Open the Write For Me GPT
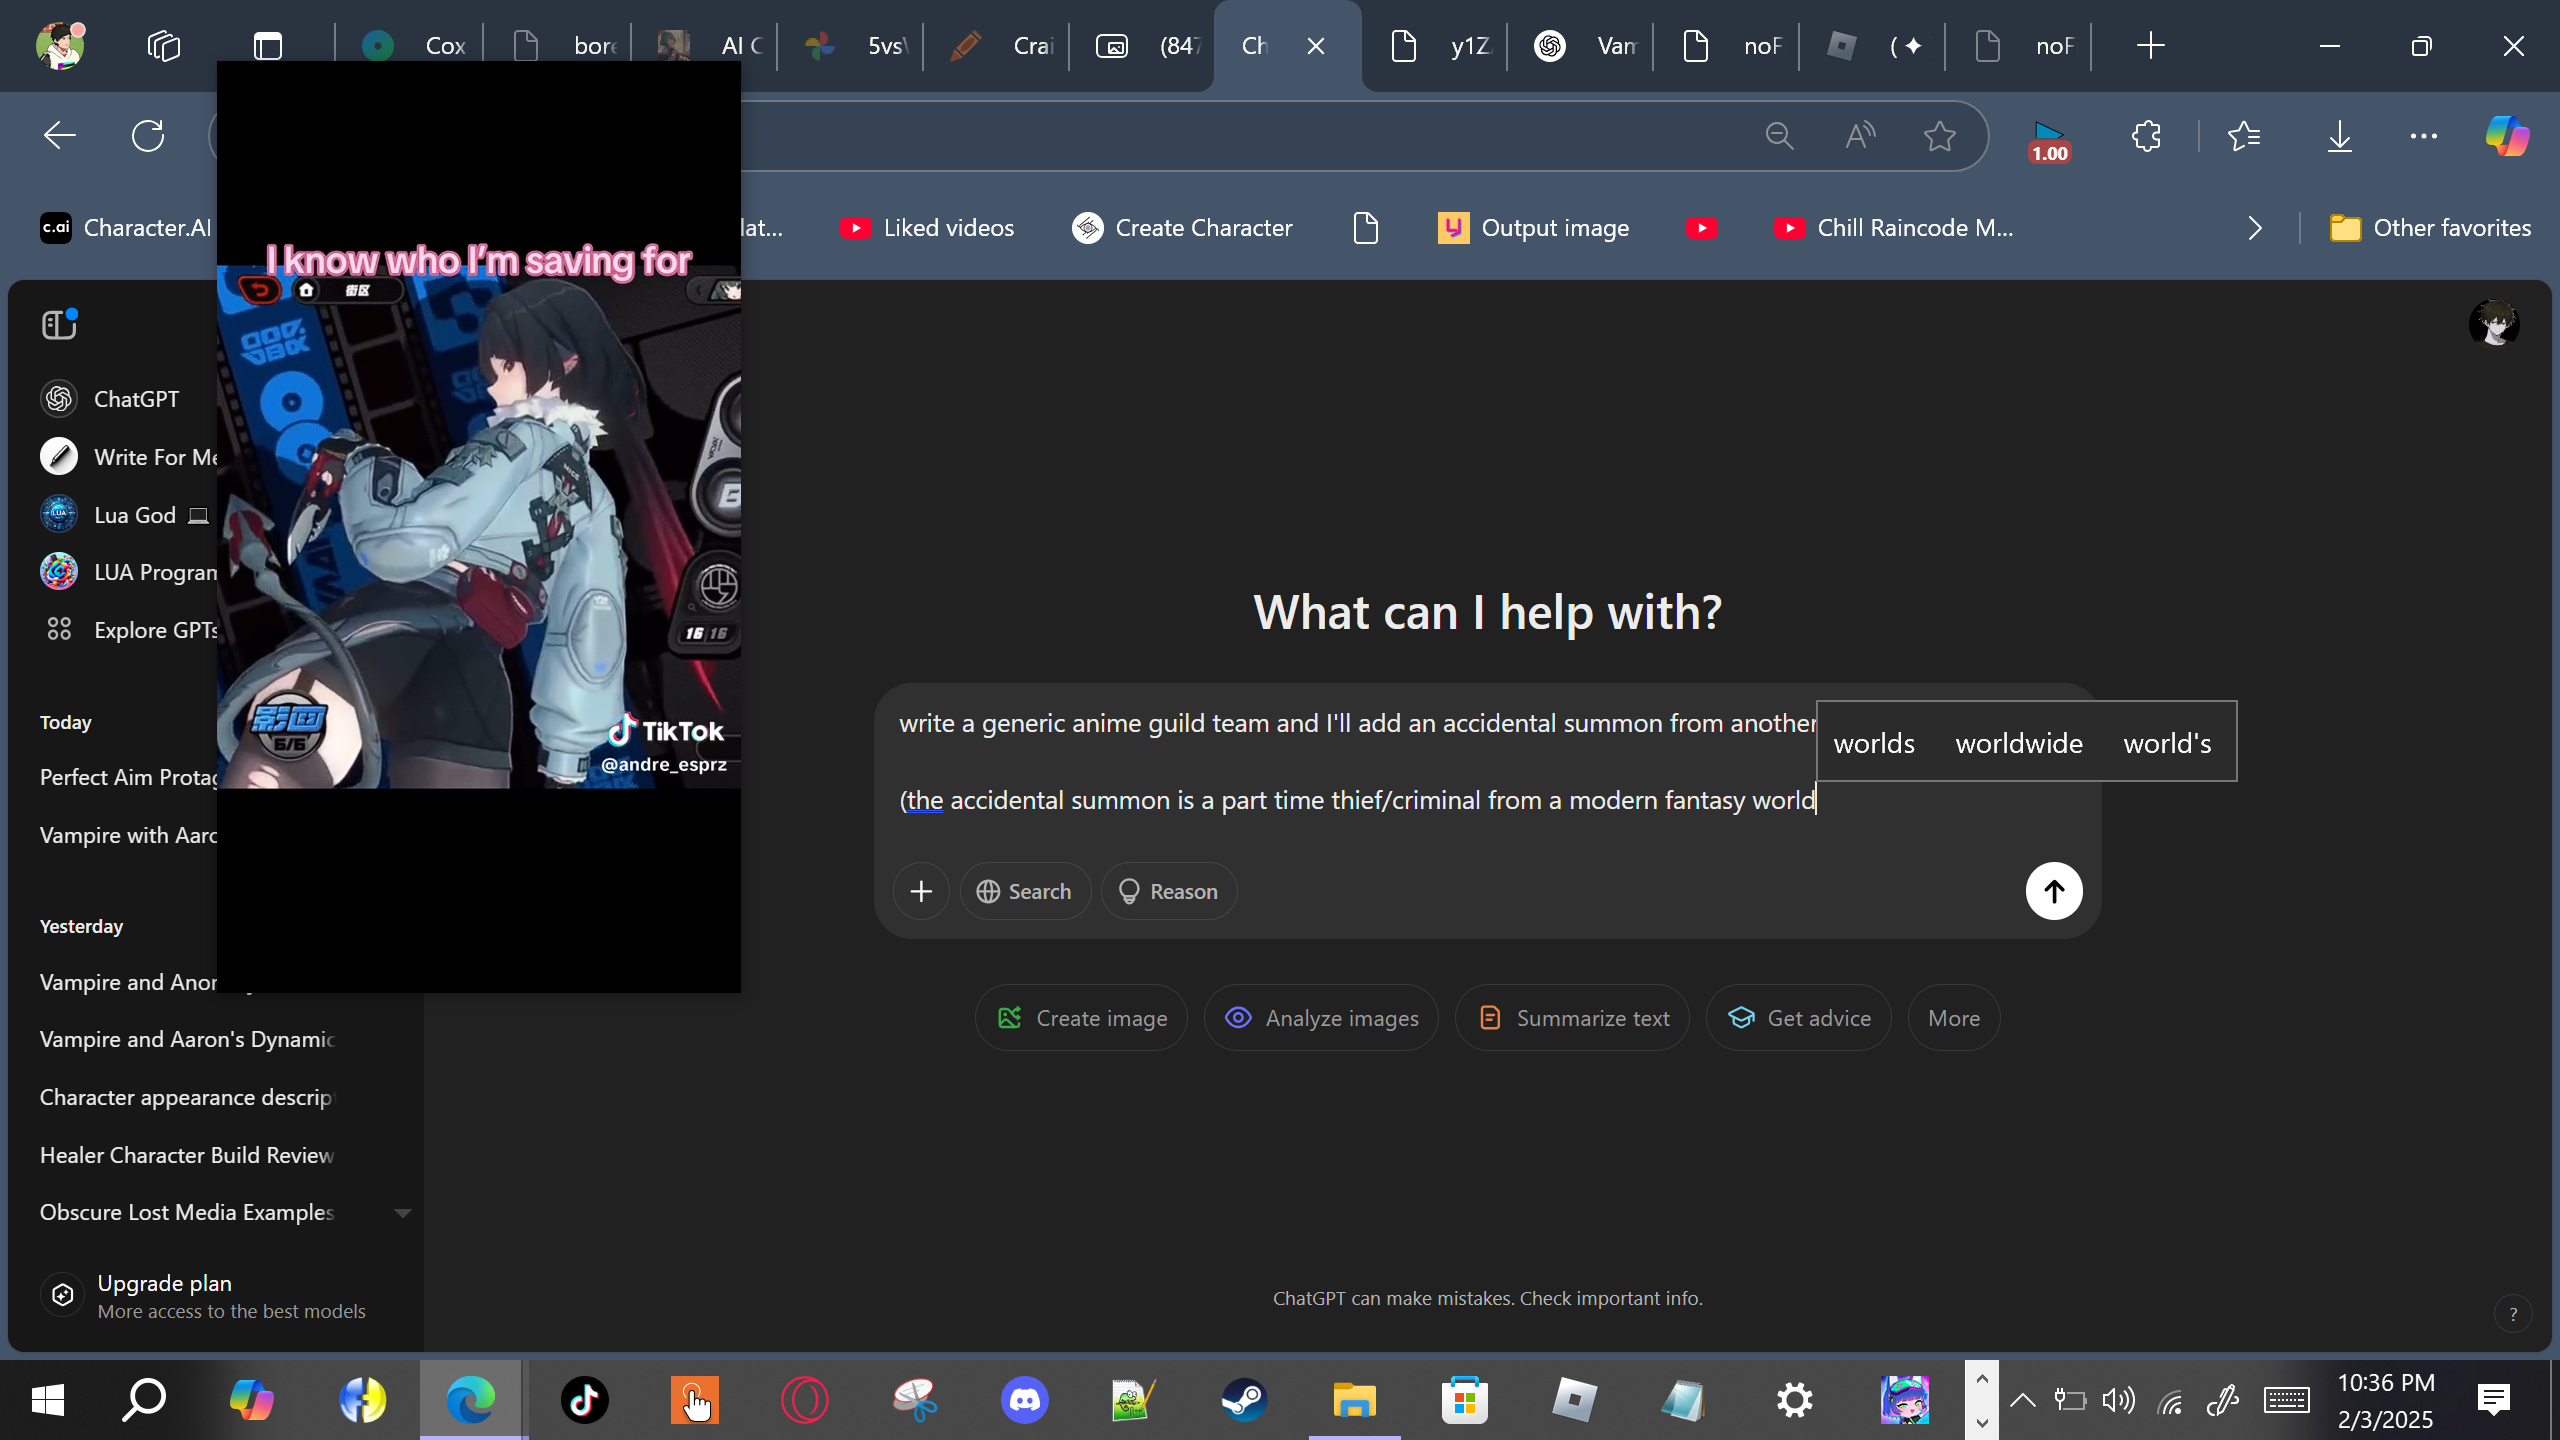 pyautogui.click(x=128, y=457)
